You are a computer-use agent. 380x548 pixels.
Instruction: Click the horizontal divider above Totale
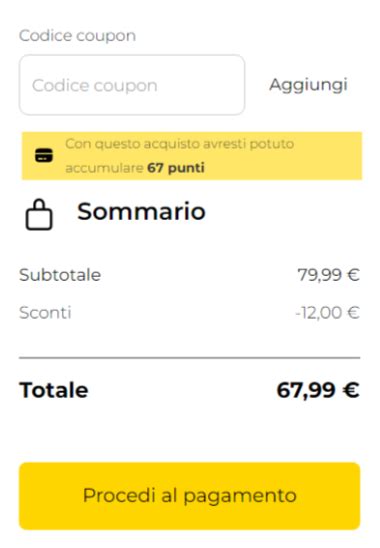coord(189,358)
